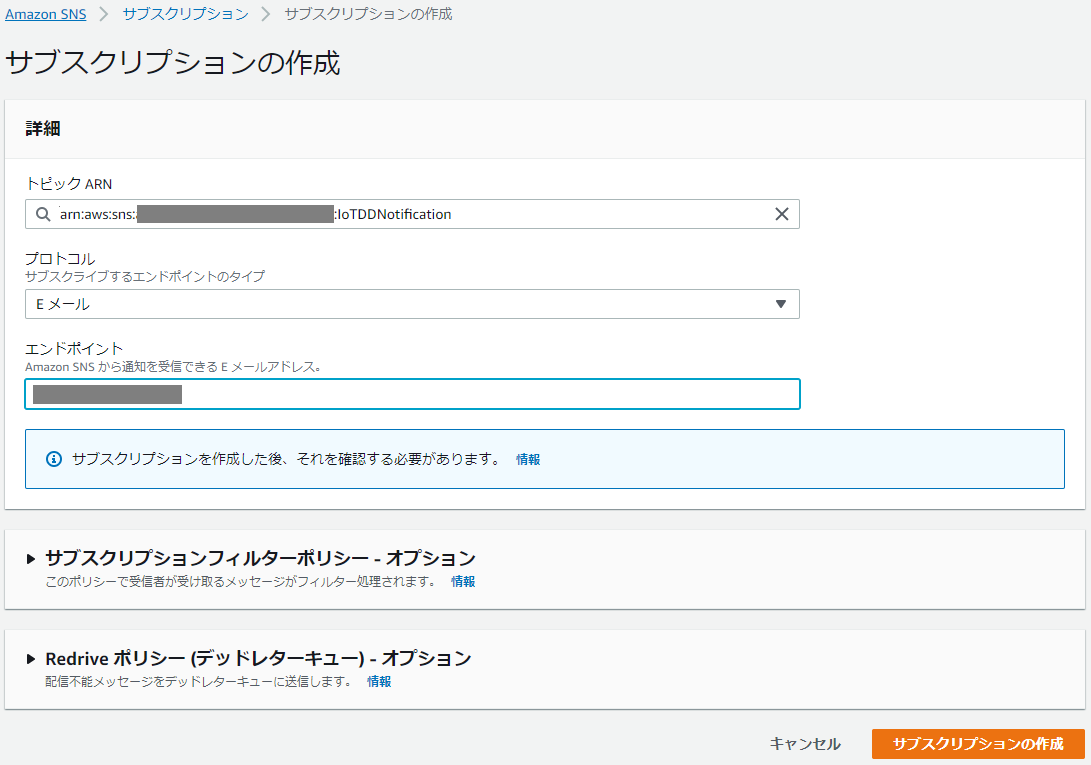The height and width of the screenshot is (765, 1091).
Task: Clear the topic ARN with the X icon
Action: 782,214
